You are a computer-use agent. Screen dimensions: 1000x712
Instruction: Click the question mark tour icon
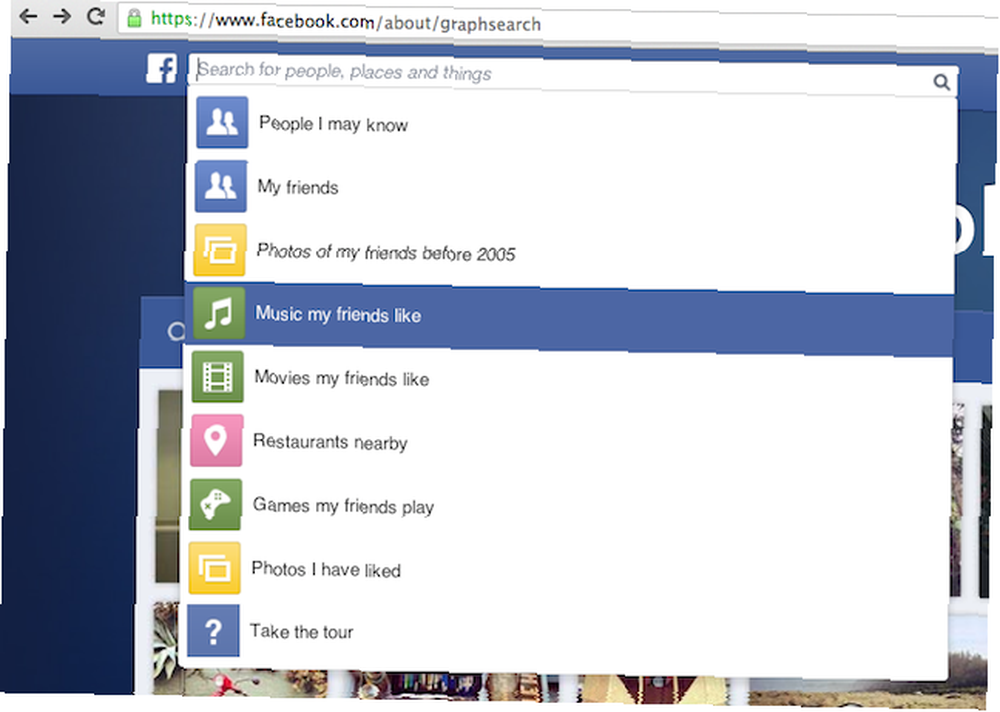(214, 630)
